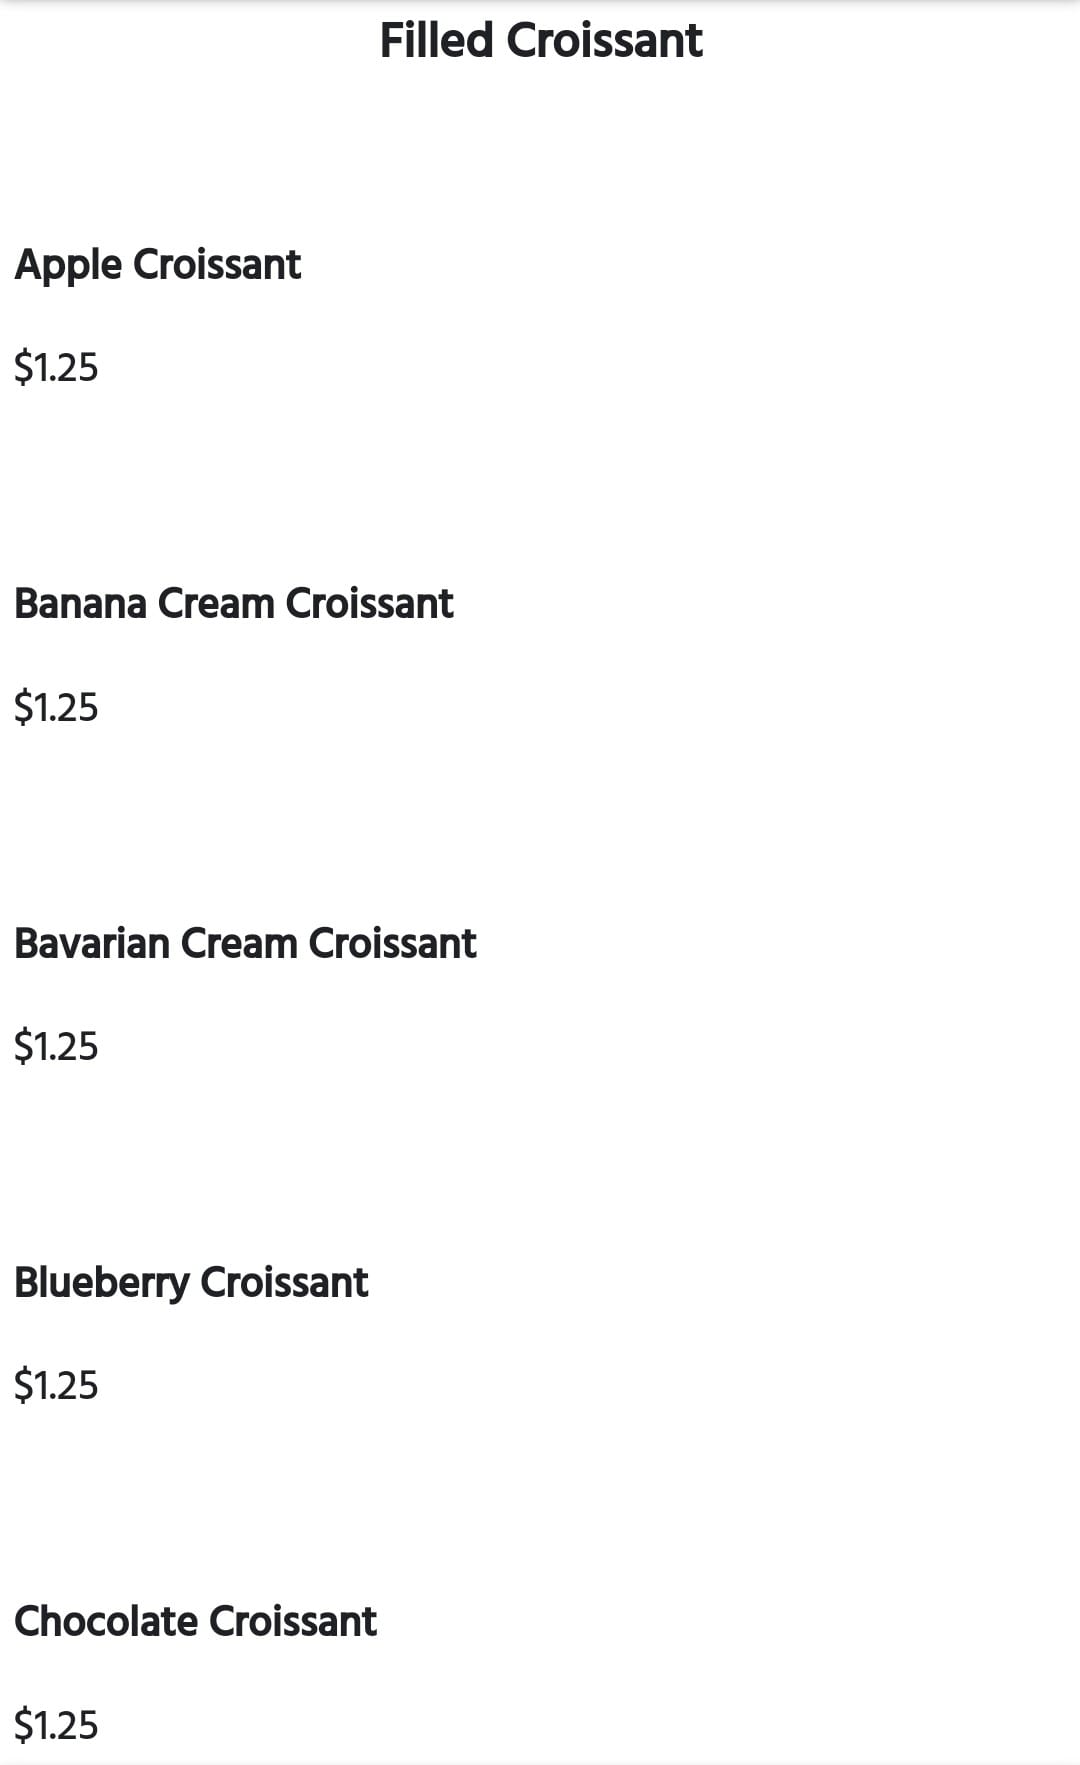
Task: Choose the Bavarian Cream Croissant item
Action: point(245,944)
